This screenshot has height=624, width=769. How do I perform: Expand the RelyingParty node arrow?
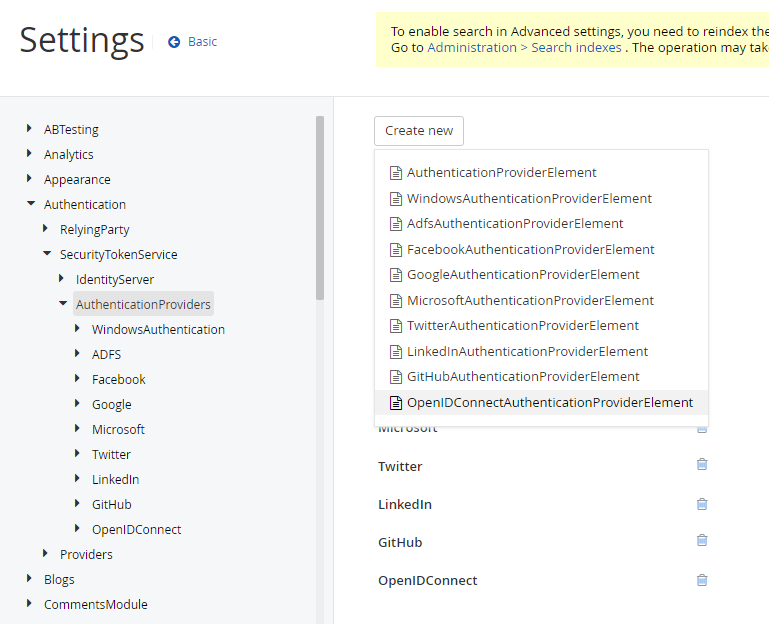click(x=45, y=229)
